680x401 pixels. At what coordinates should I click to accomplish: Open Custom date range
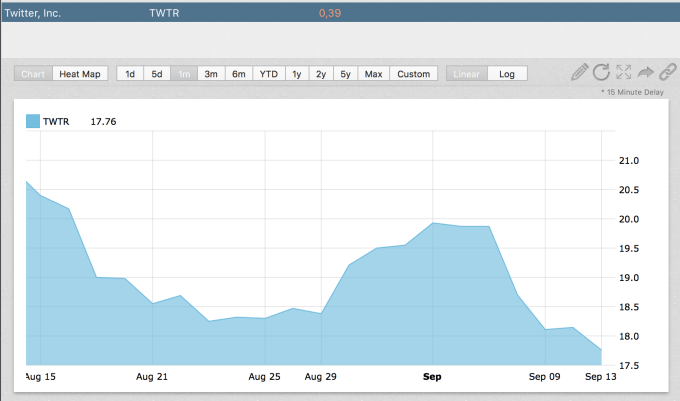(x=413, y=74)
